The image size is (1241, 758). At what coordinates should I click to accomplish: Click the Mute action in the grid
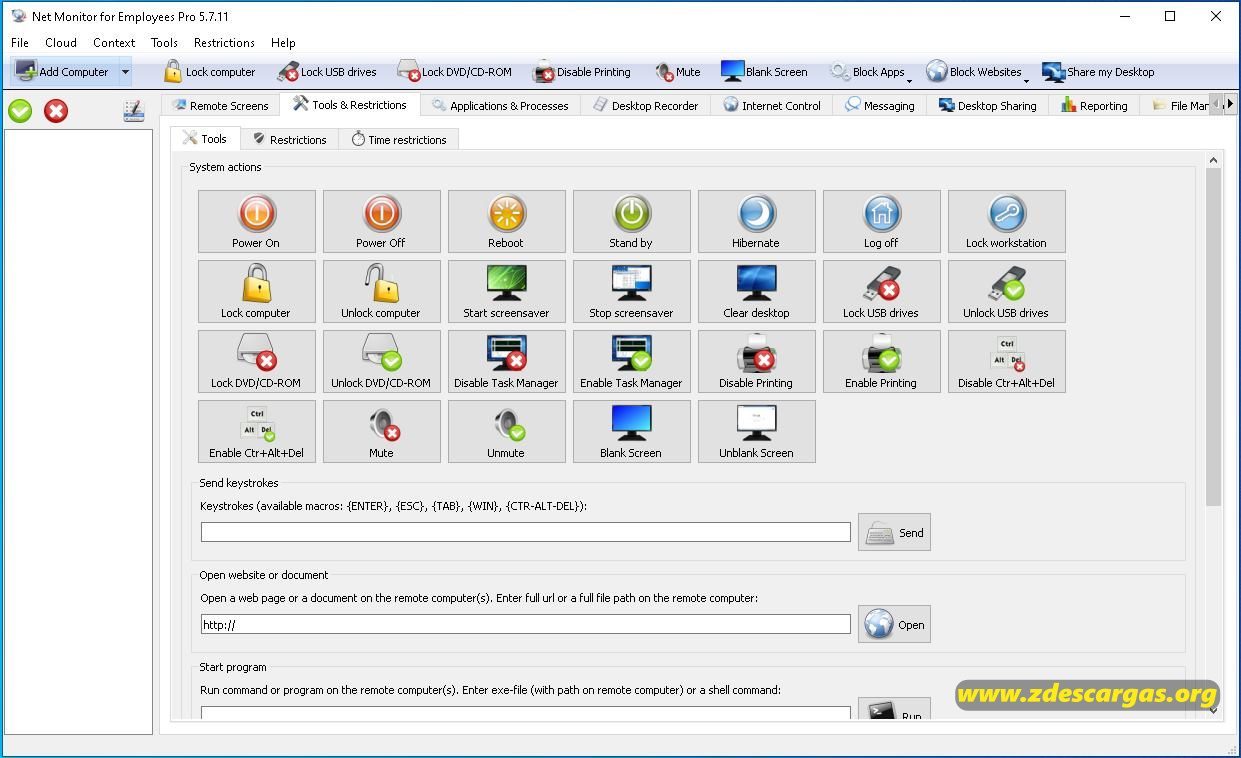[x=381, y=431]
